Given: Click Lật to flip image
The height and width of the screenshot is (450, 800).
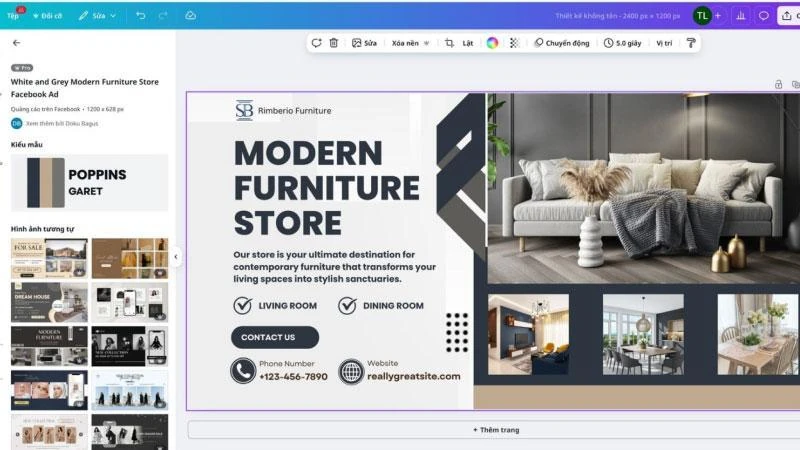Looking at the screenshot, I should point(467,43).
